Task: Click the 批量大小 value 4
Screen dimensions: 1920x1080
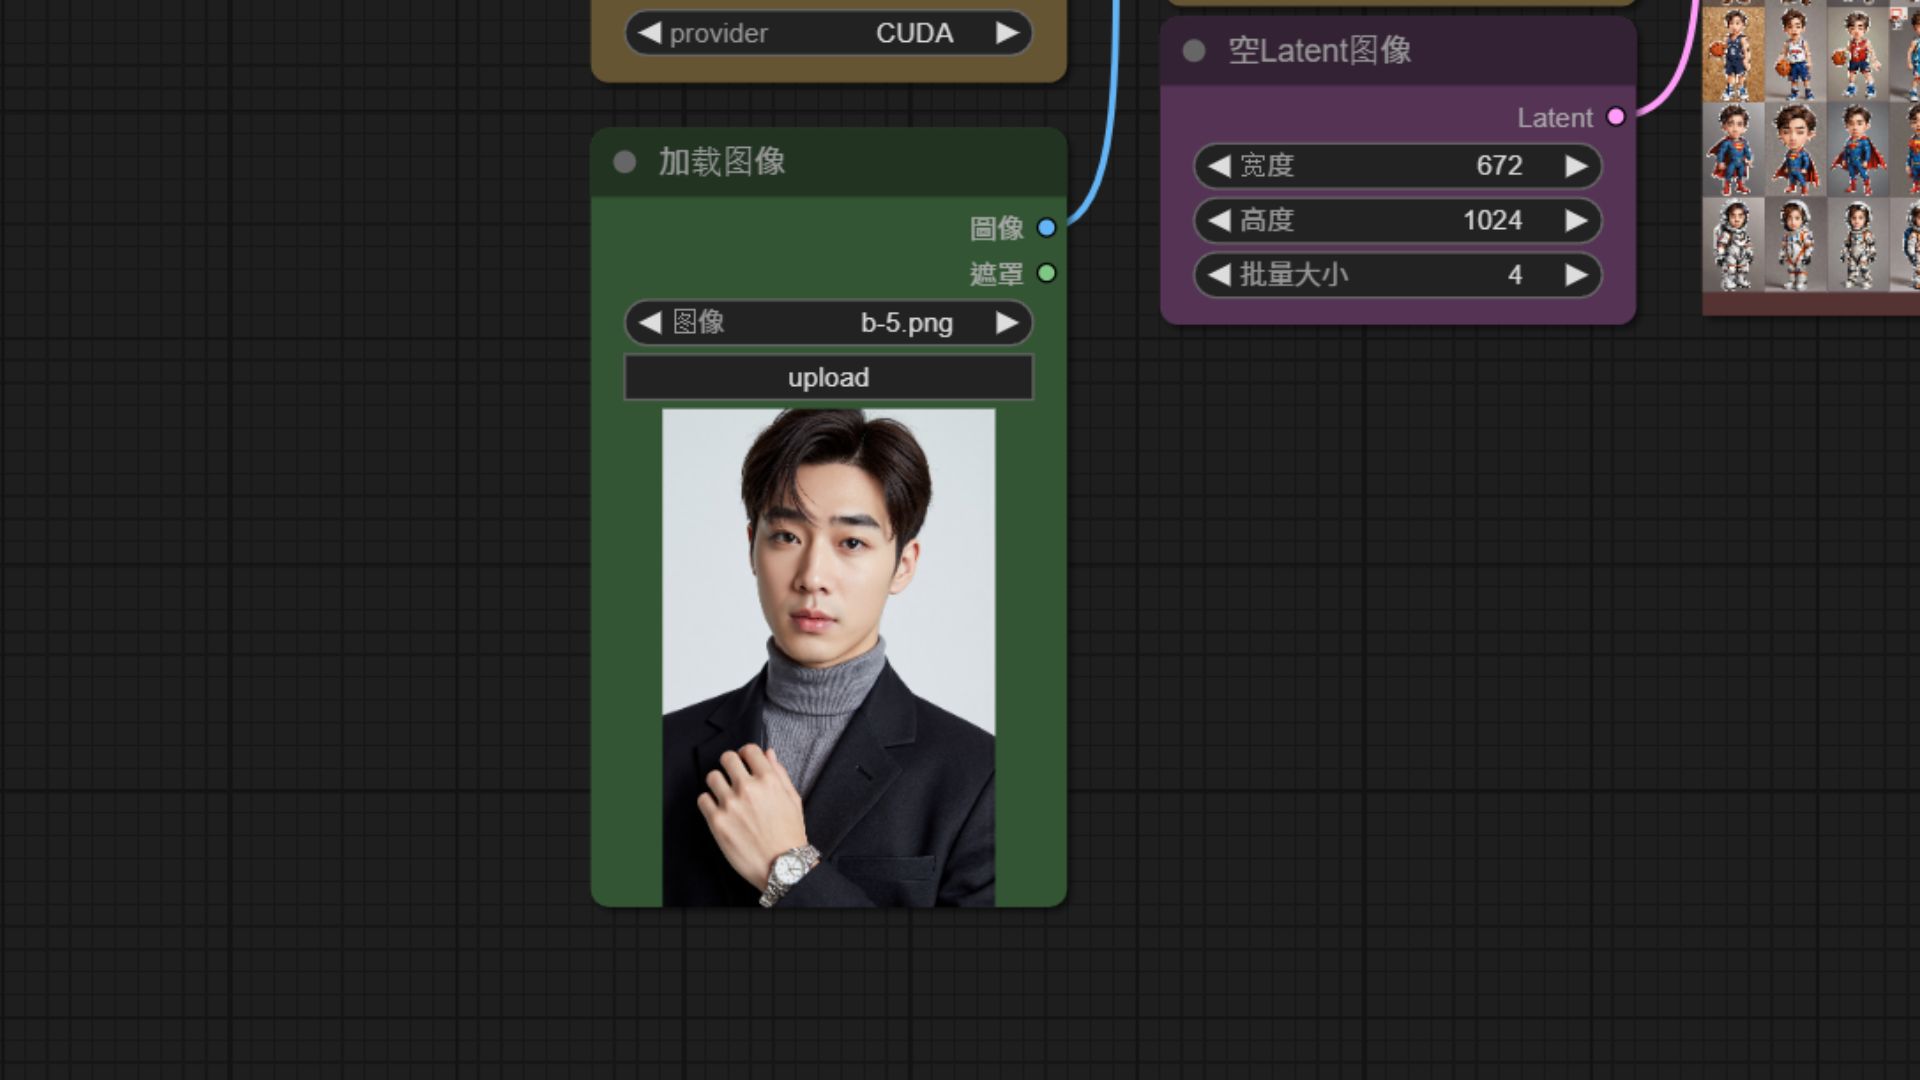Action: 1515,275
